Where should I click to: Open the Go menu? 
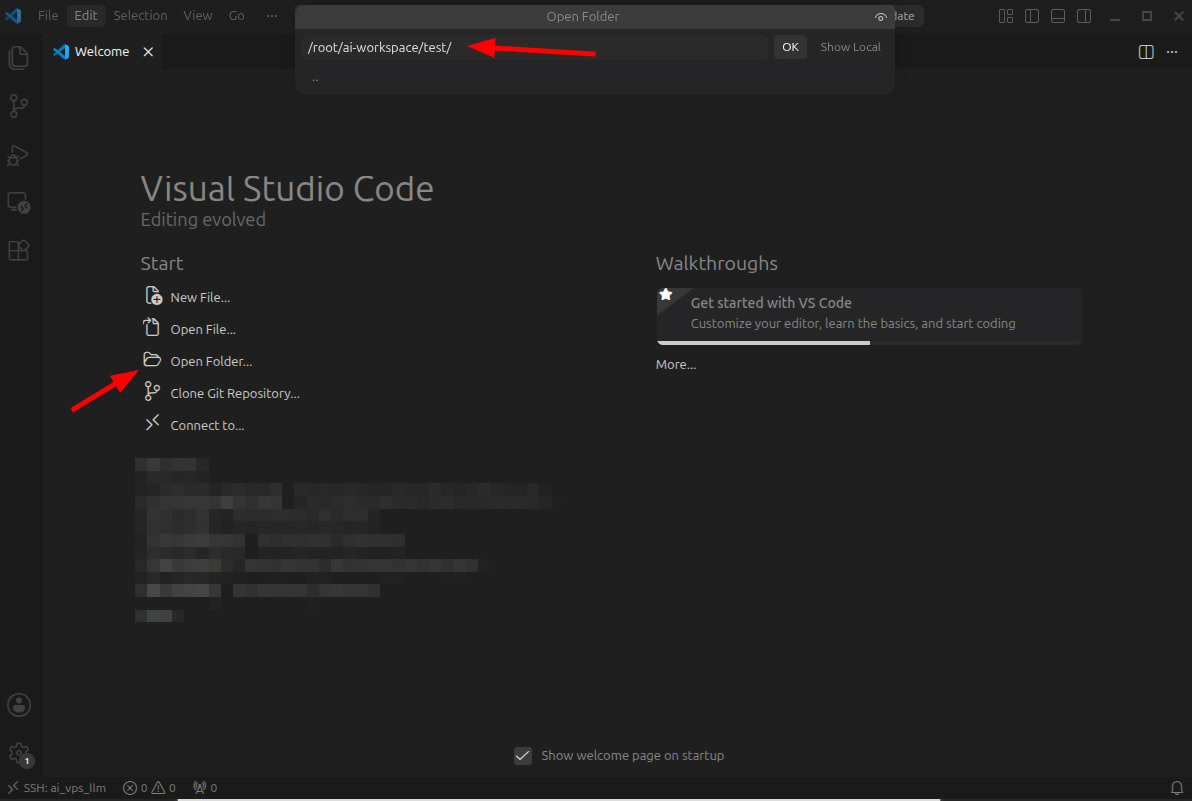236,15
